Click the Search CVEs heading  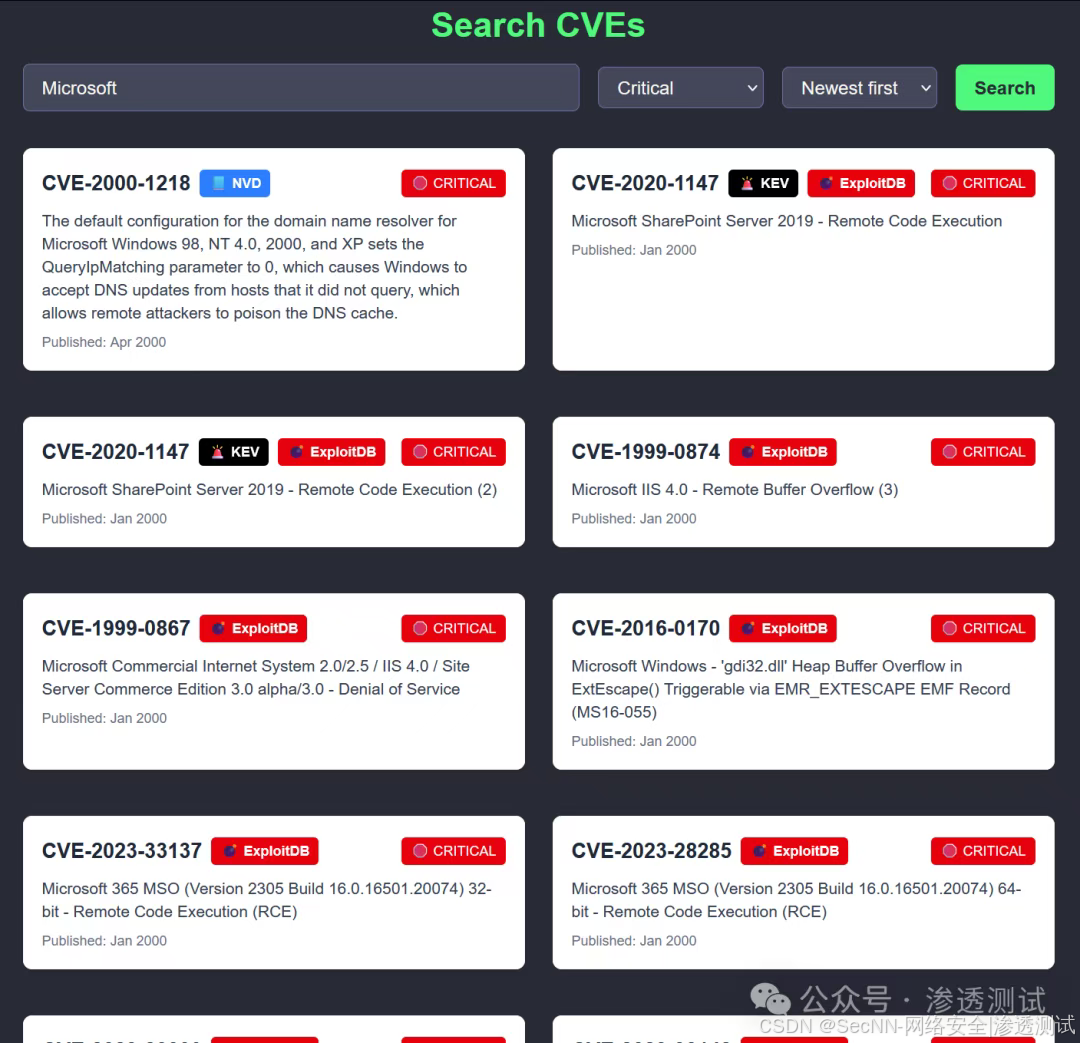tap(538, 25)
